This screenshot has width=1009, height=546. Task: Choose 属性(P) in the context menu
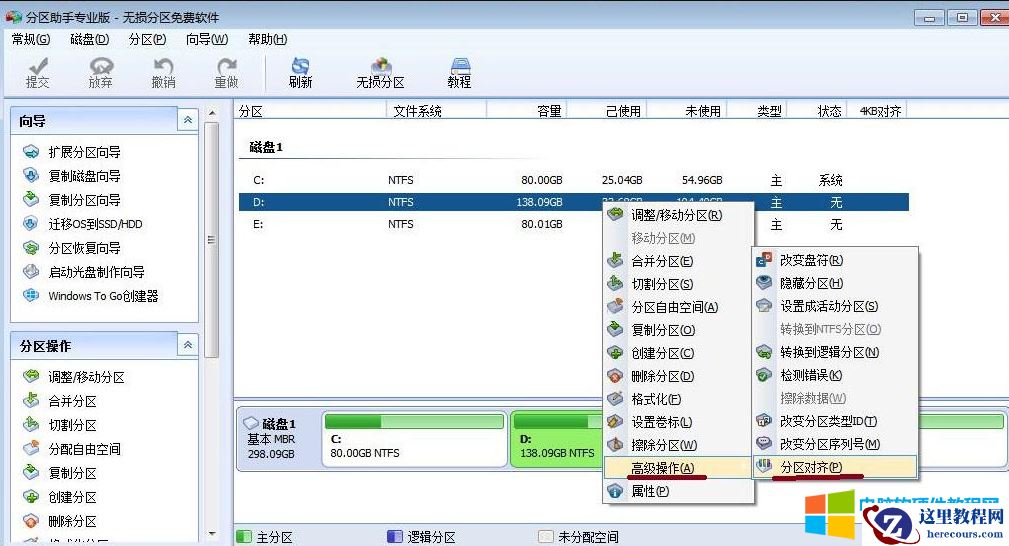[678, 491]
